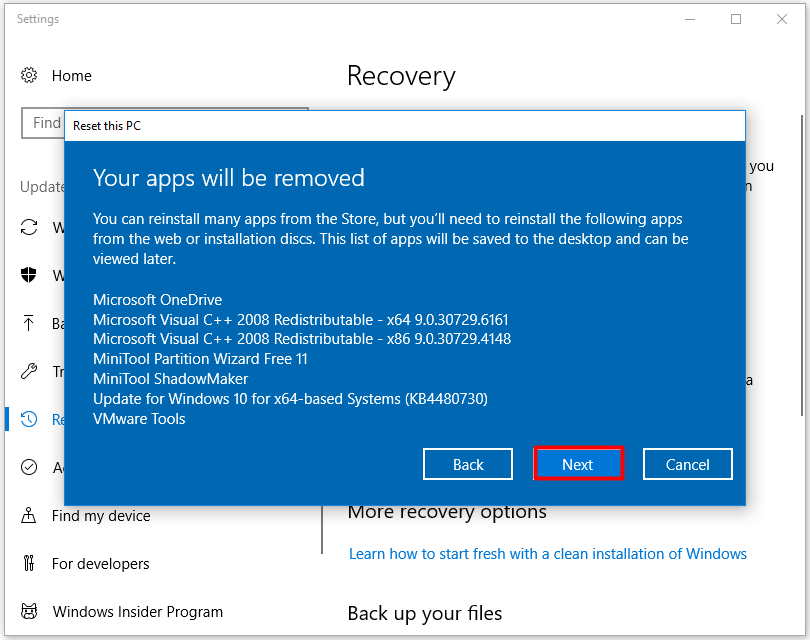Click the Home gear icon
Image resolution: width=810 pixels, height=640 pixels.
(x=29, y=75)
